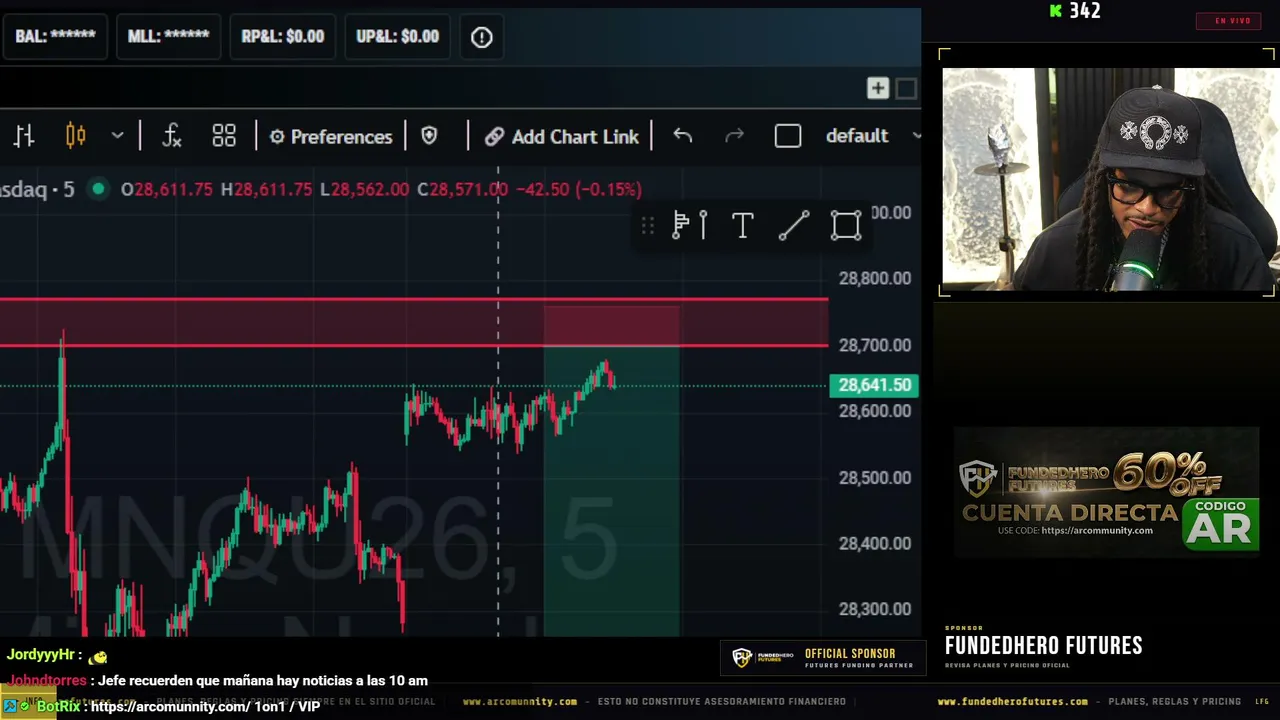Click the webcam video feed
This screenshot has width=1280, height=720.
(1110, 179)
